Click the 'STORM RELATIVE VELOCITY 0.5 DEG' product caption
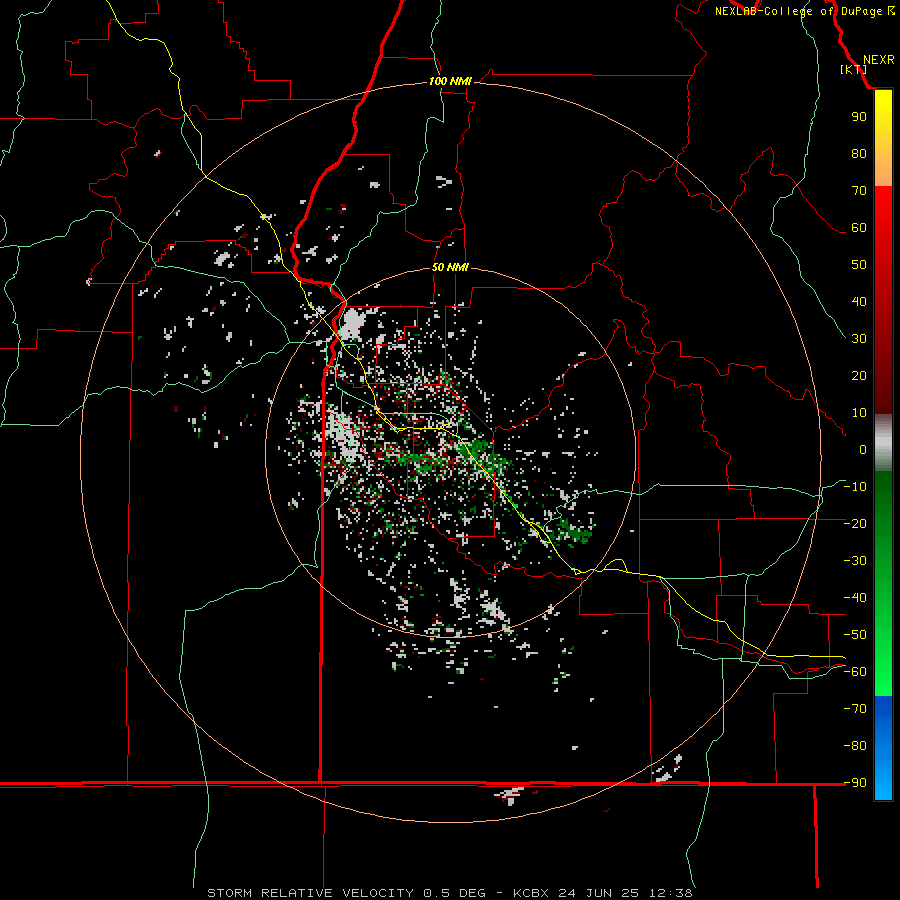Screen dimensions: 900x900 click(x=346, y=893)
